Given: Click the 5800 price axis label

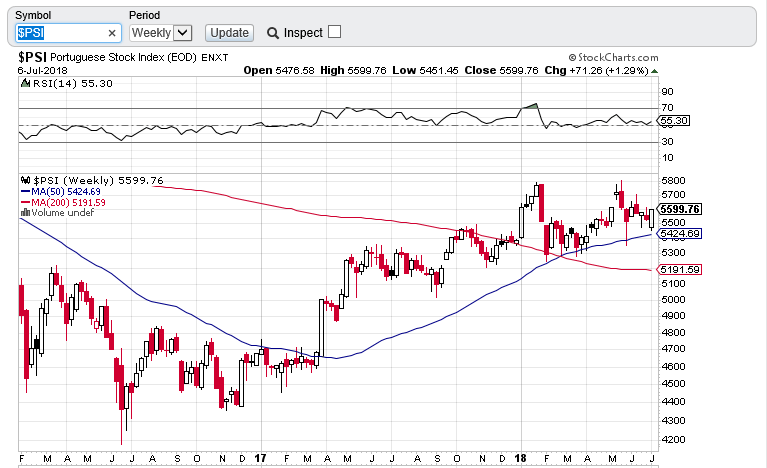Looking at the screenshot, I should (x=673, y=180).
